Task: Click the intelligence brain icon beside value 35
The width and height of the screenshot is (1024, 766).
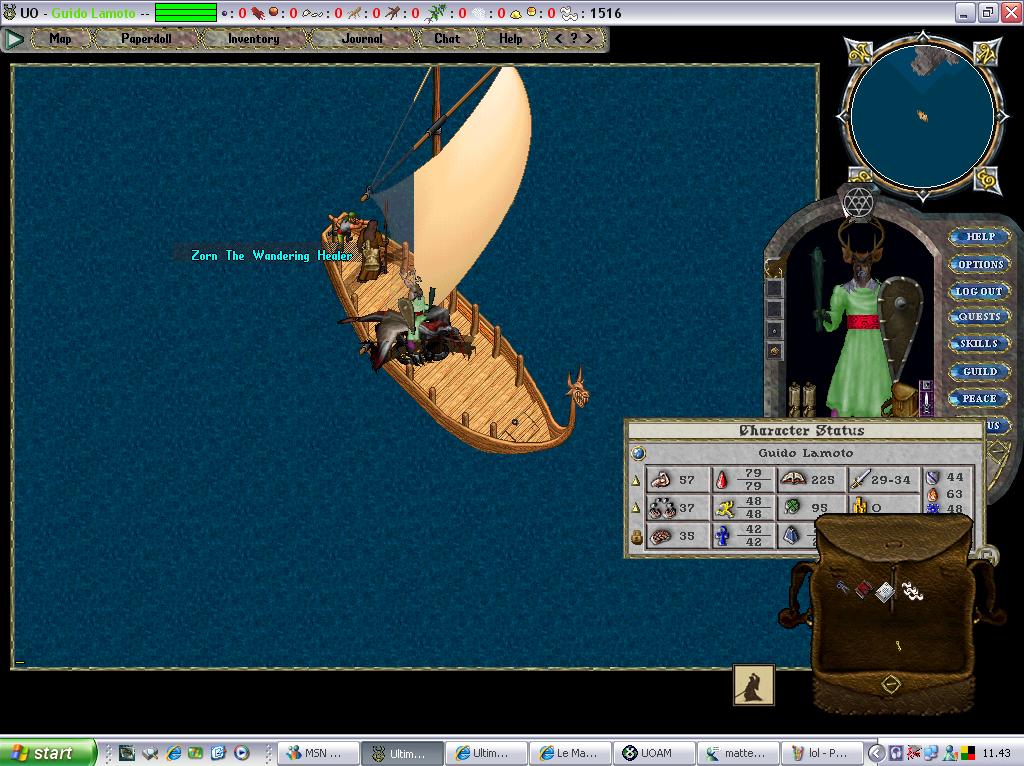Action: pyautogui.click(x=661, y=536)
